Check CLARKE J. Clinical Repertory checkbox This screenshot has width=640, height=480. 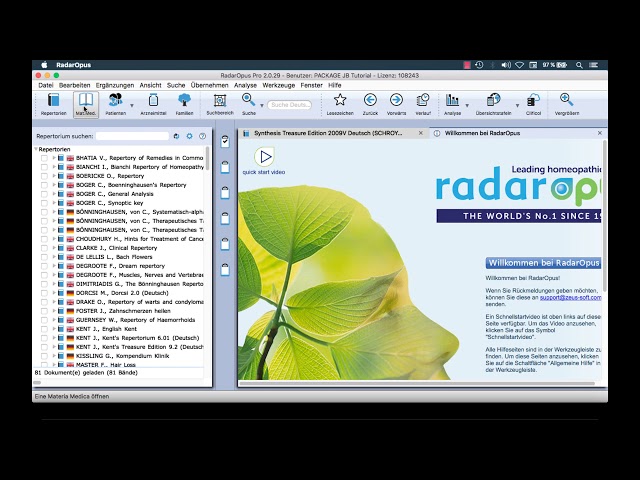click(44, 248)
